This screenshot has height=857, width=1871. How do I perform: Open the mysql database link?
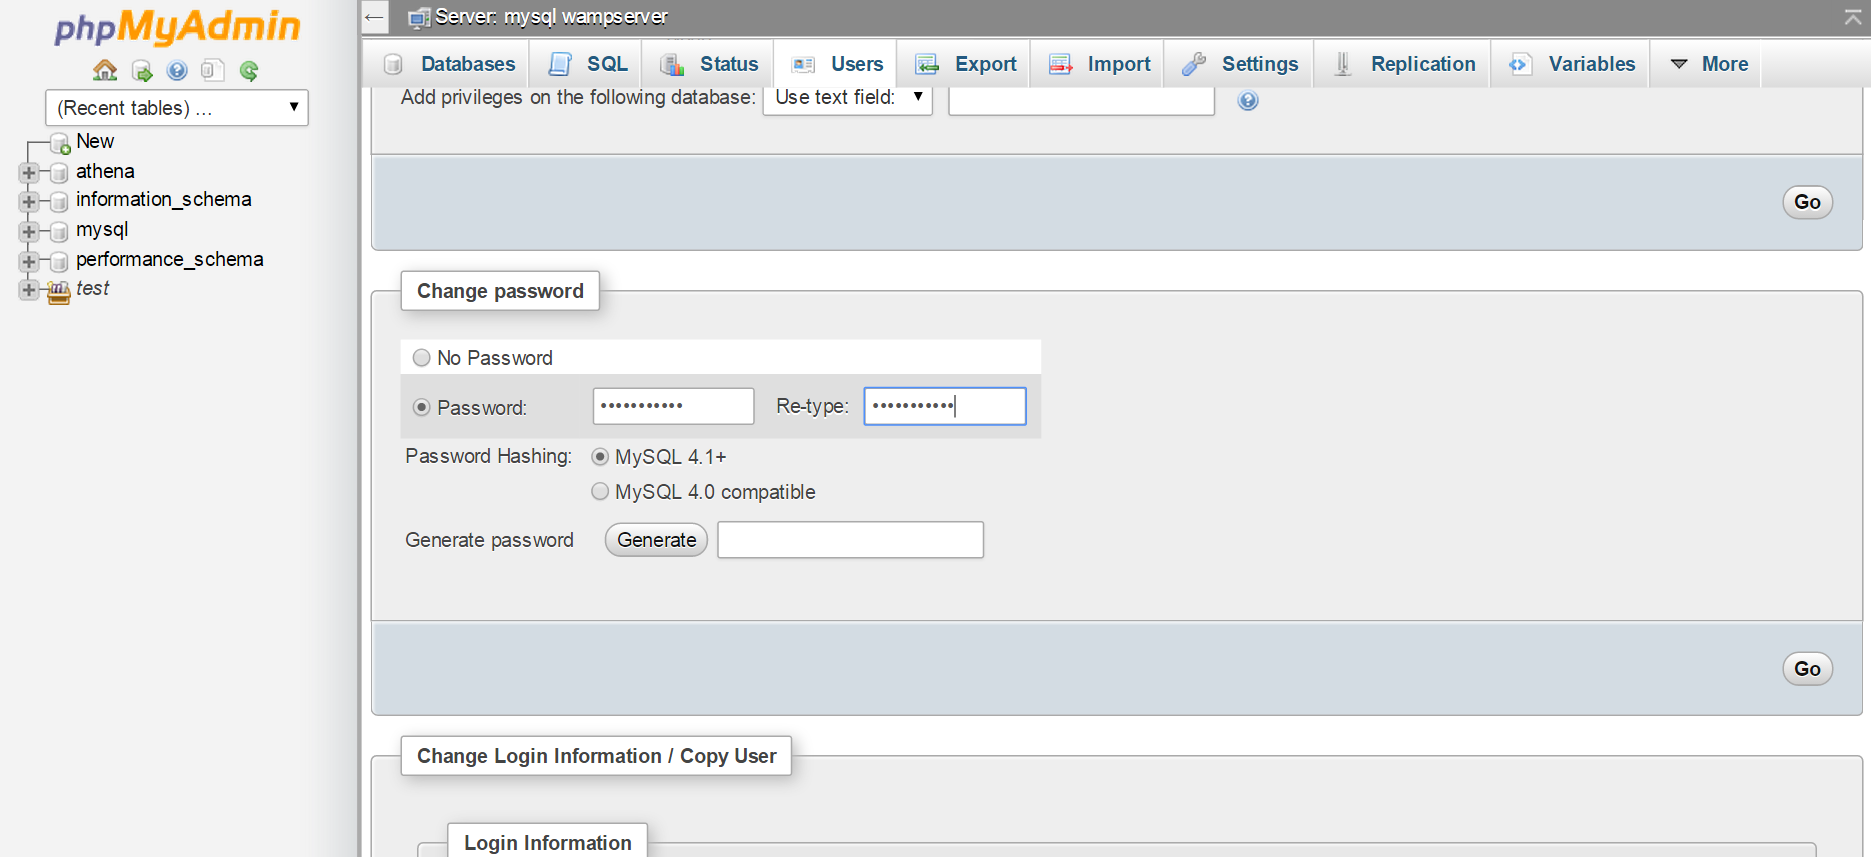click(x=102, y=230)
